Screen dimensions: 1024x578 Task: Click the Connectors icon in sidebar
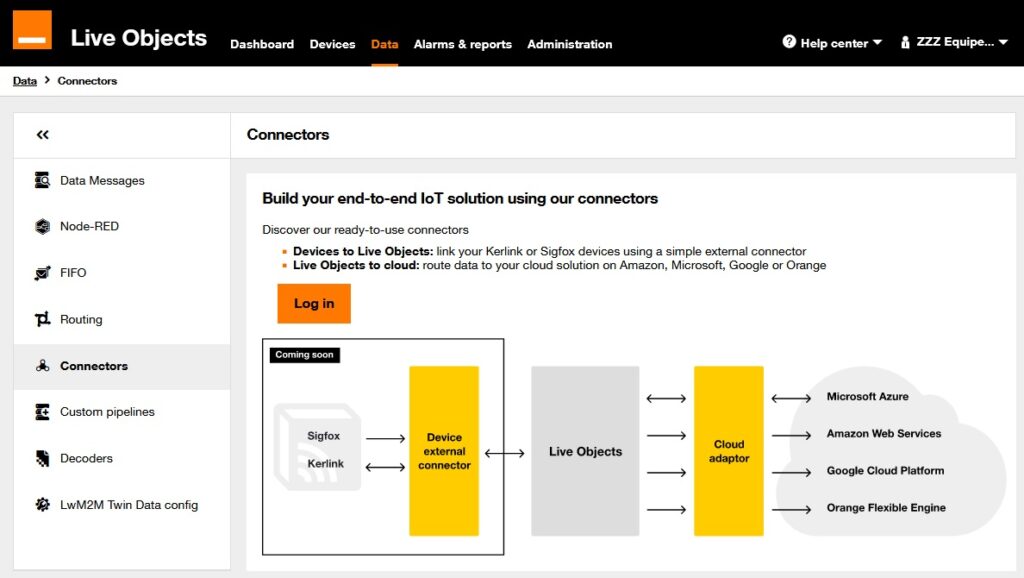[42, 366]
